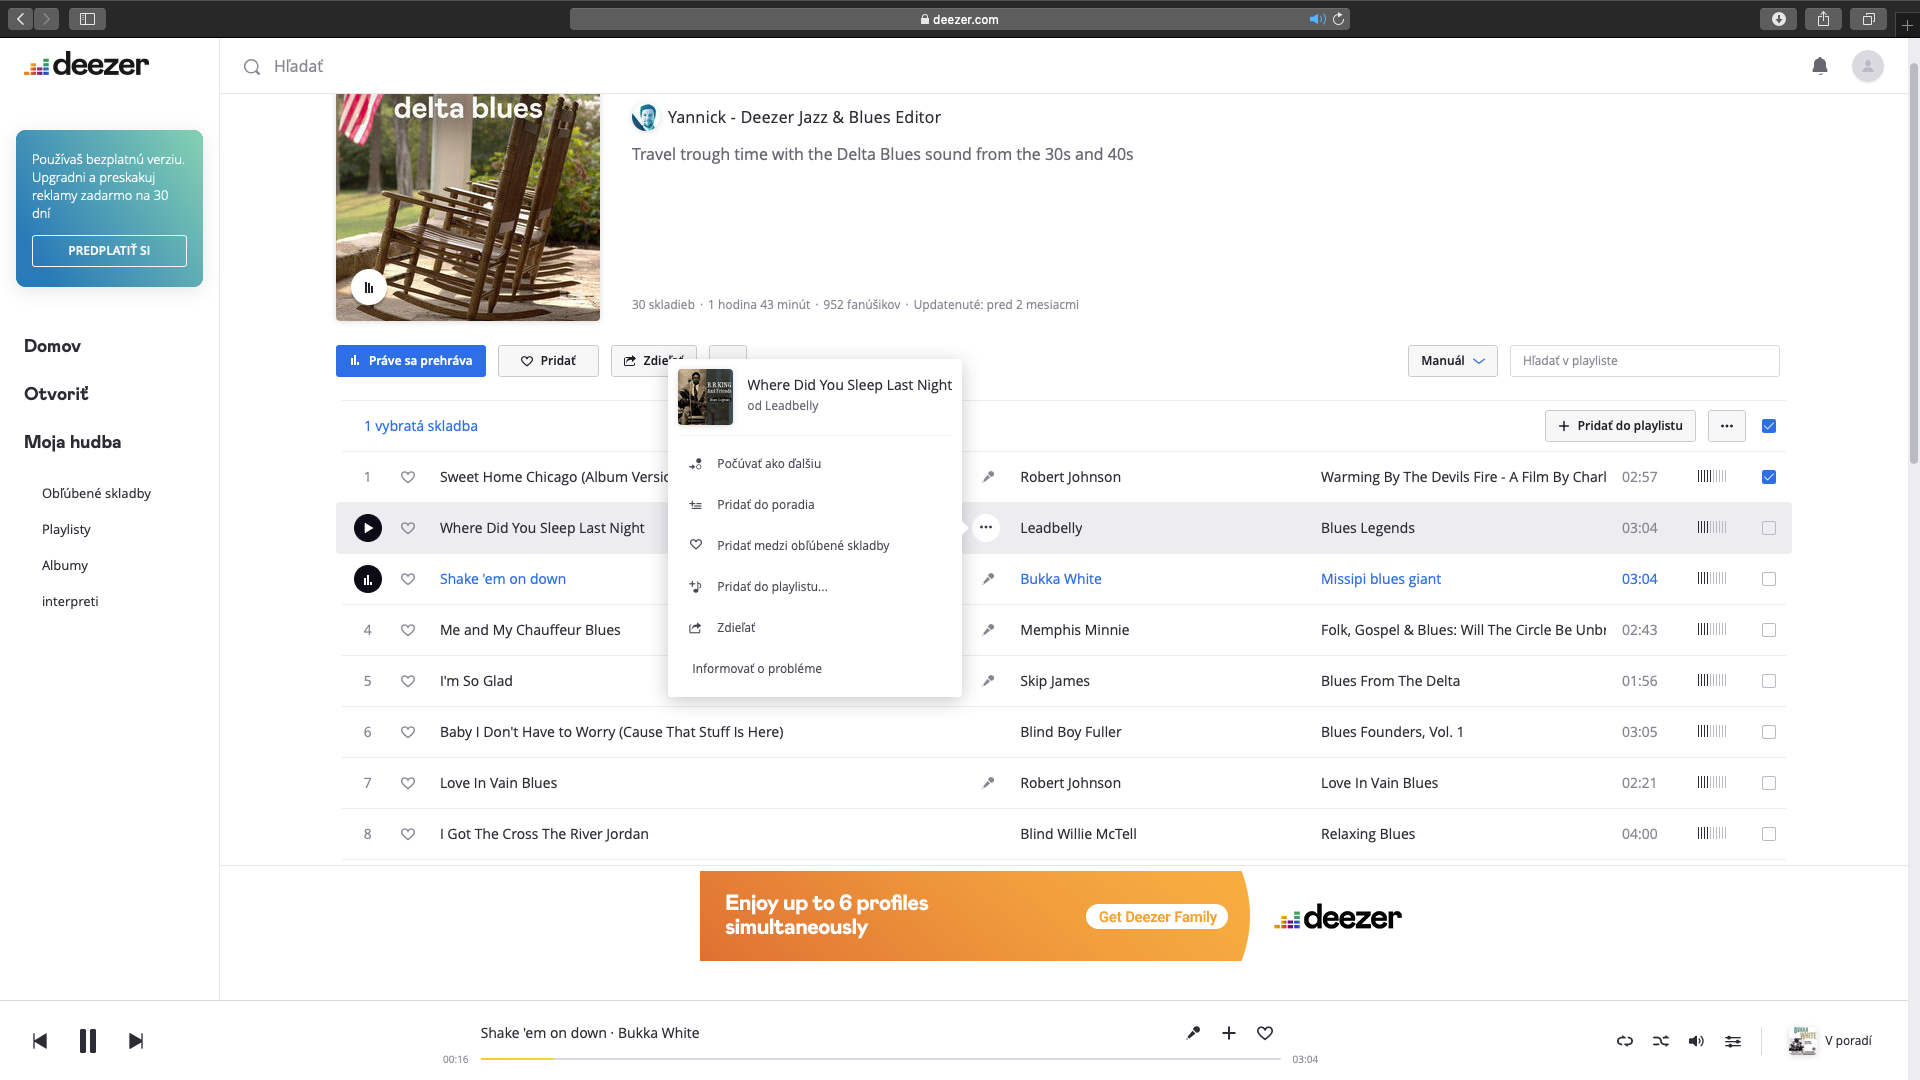Skip to next track
1920x1080 pixels.
[136, 1041]
